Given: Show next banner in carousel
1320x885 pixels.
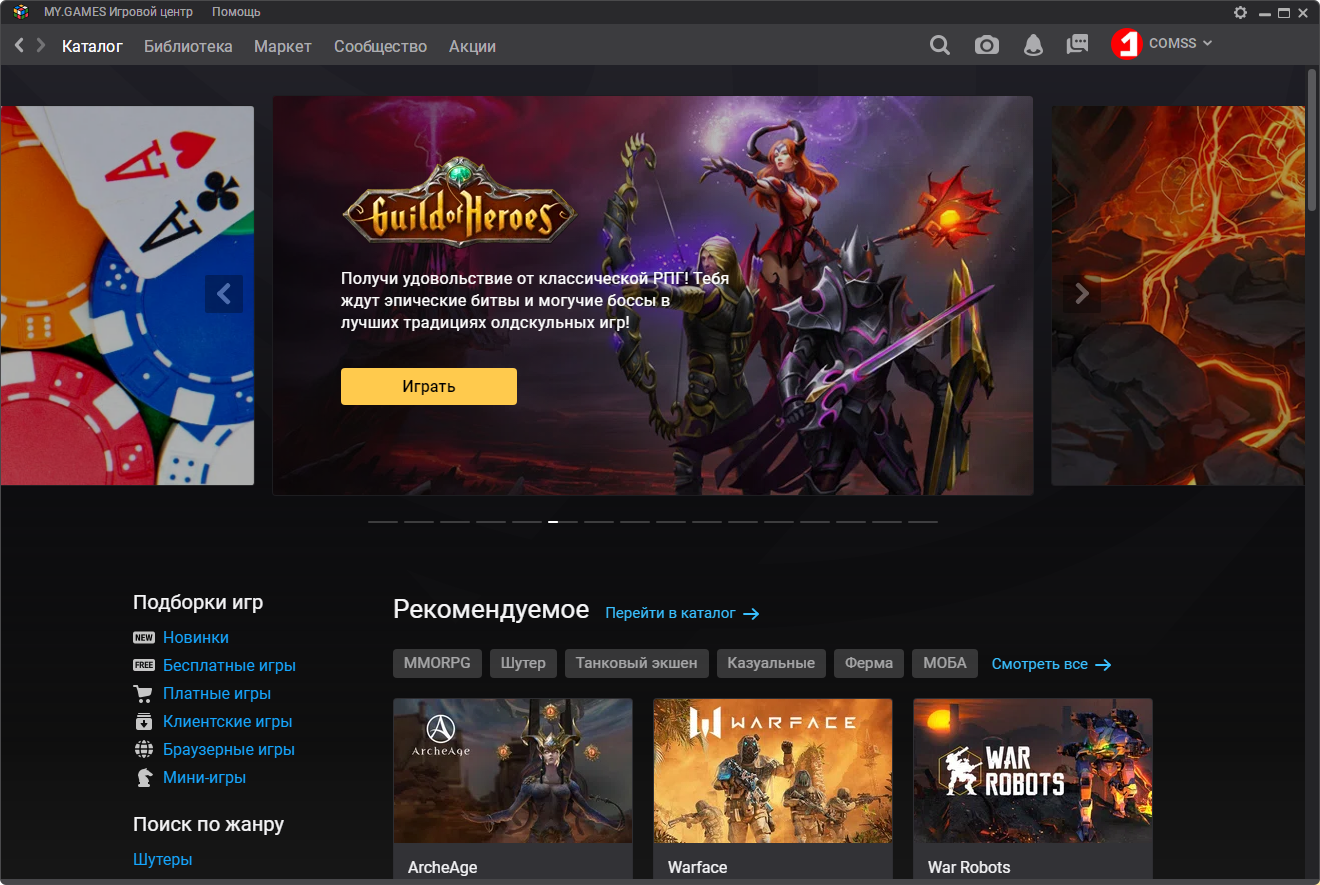Looking at the screenshot, I should pyautogui.click(x=1081, y=294).
